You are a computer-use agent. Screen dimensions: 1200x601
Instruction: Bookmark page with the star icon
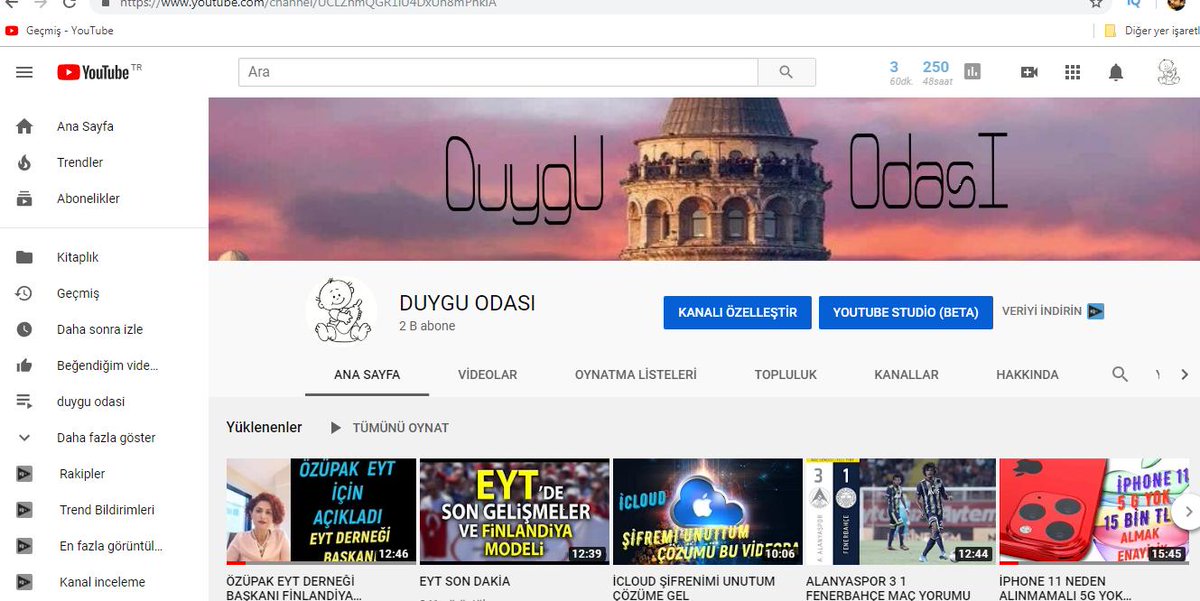1096,3
